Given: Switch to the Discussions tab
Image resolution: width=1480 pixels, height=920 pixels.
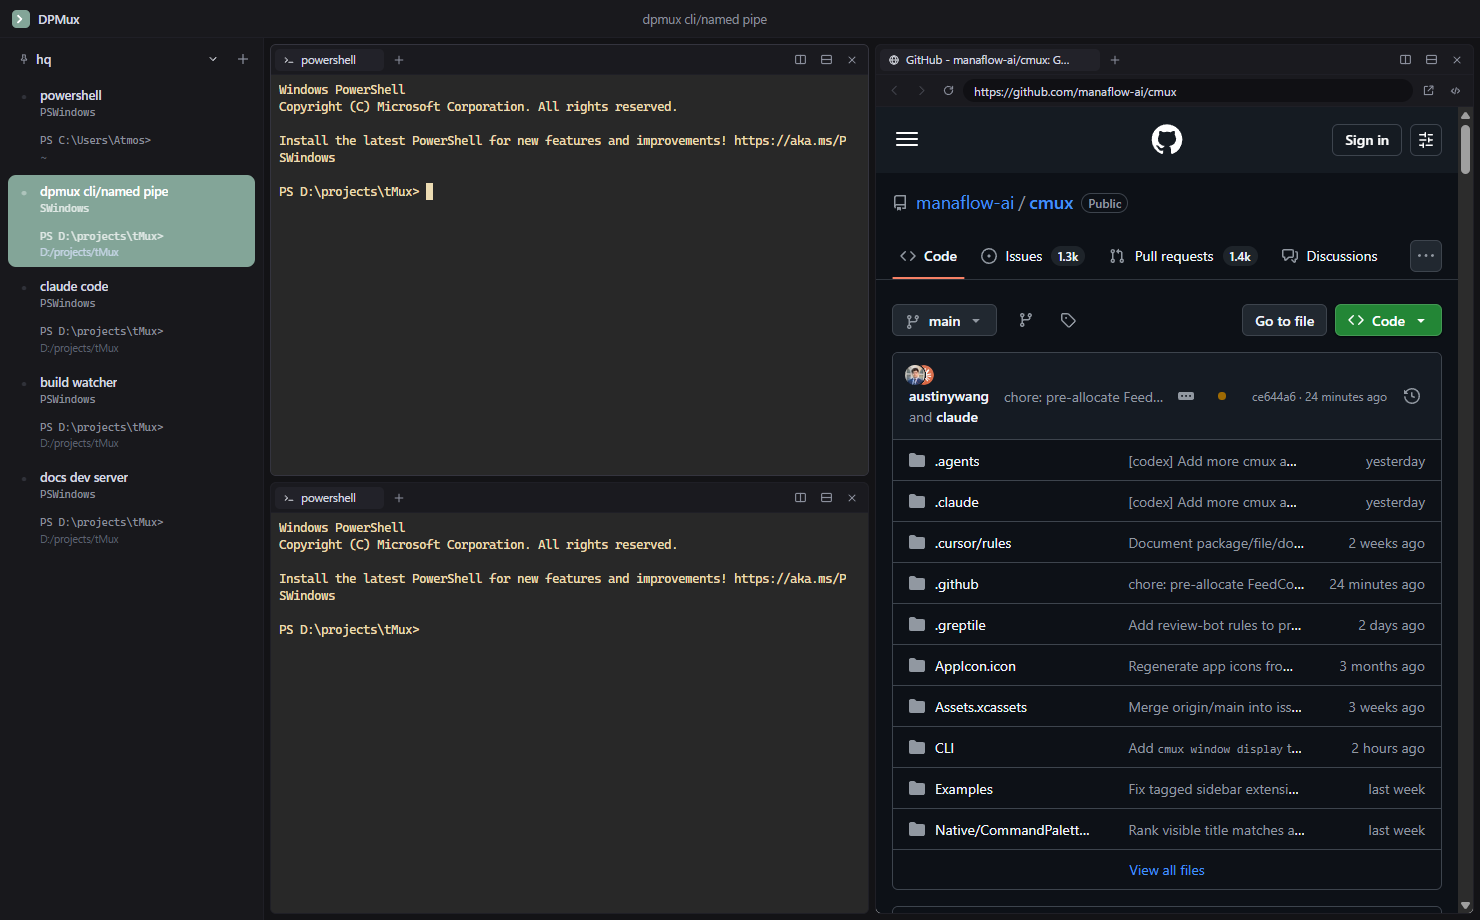Looking at the screenshot, I should click(x=1329, y=256).
